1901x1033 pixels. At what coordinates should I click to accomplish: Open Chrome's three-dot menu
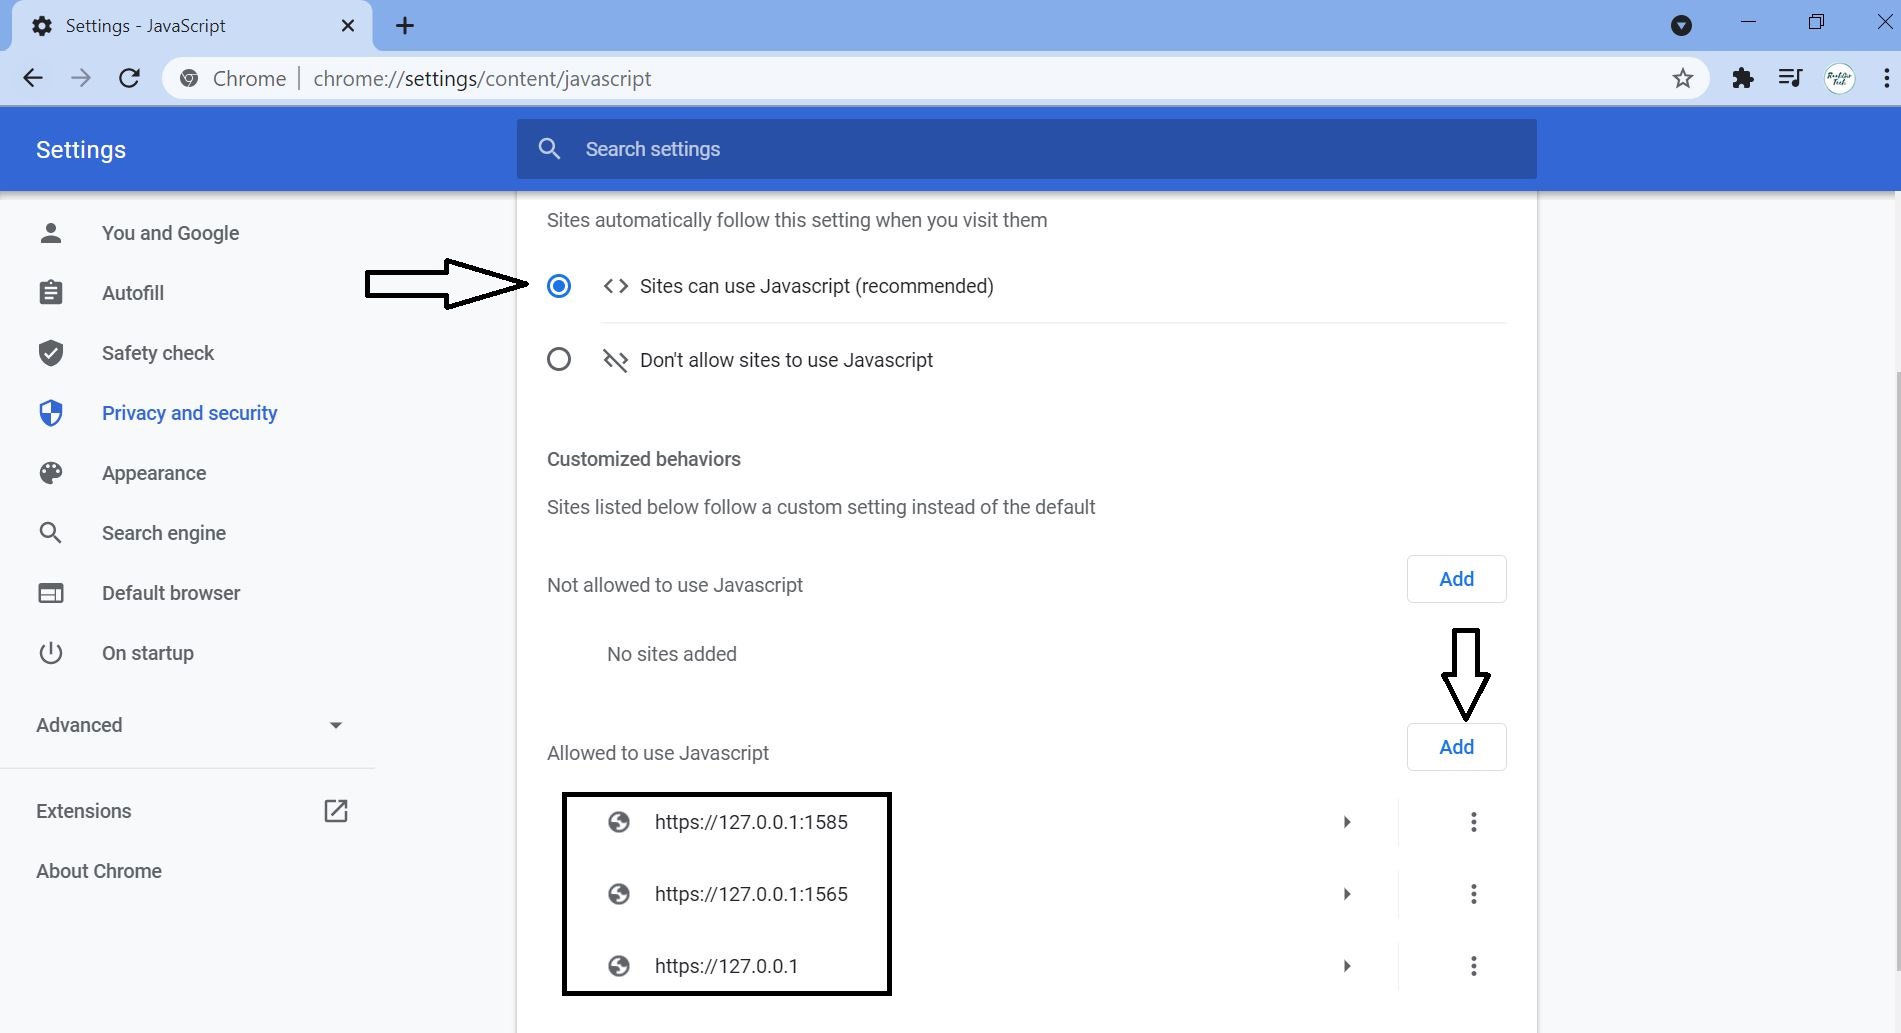coord(1886,78)
